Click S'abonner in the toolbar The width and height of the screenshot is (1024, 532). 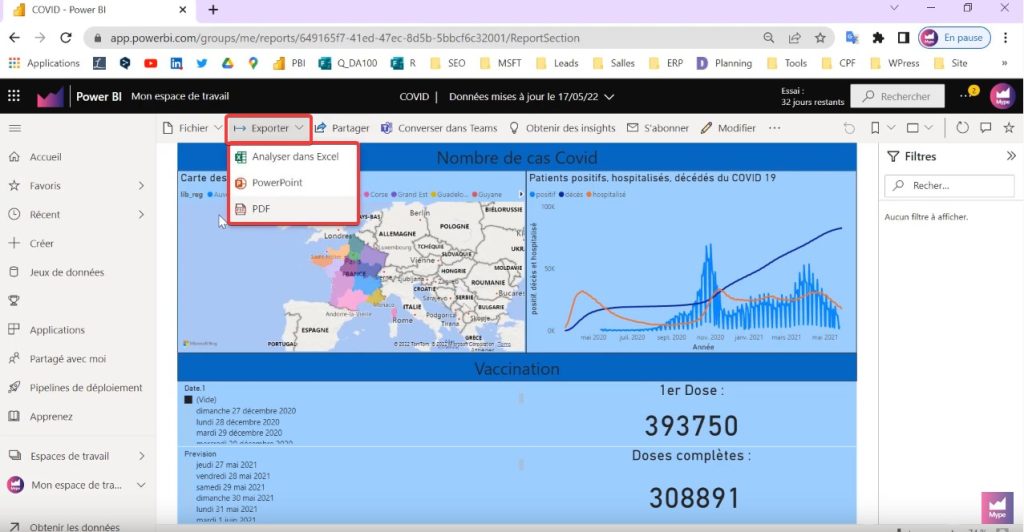(658, 128)
